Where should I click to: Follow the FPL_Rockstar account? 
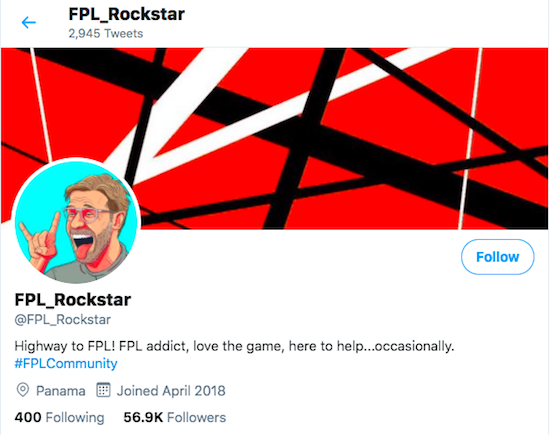click(x=497, y=257)
